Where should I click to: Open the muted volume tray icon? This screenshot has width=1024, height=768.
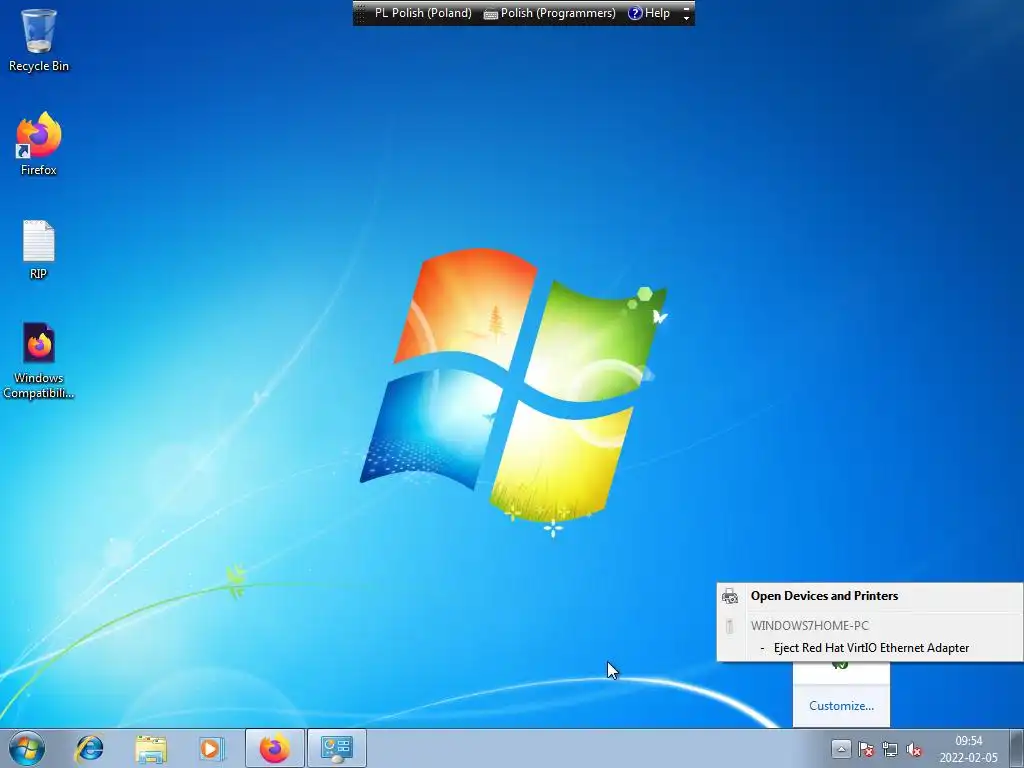click(914, 749)
